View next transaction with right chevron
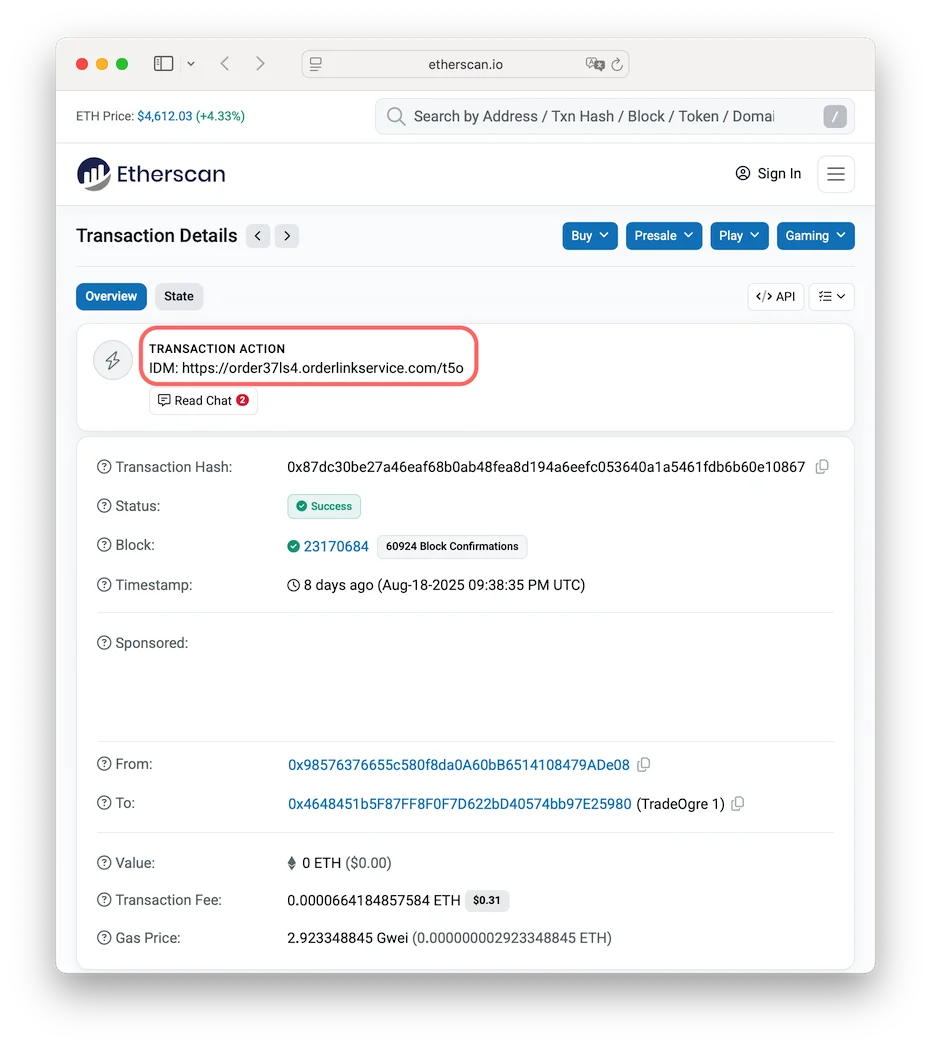The width and height of the screenshot is (931, 1047). 287,236
